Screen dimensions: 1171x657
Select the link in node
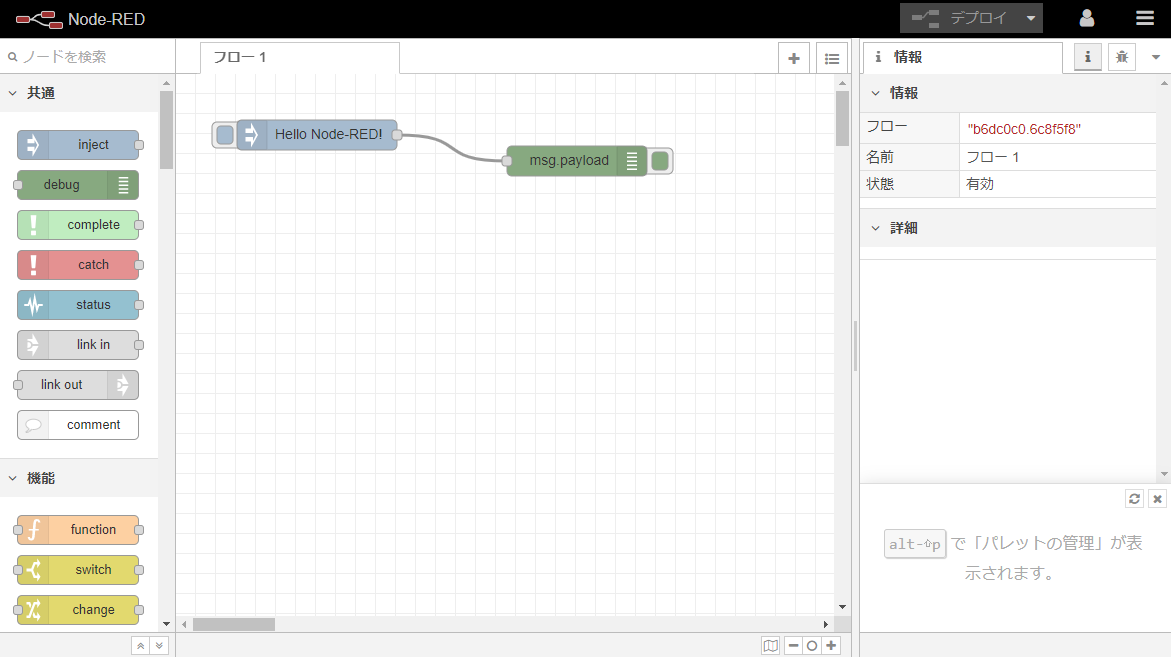[78, 344]
